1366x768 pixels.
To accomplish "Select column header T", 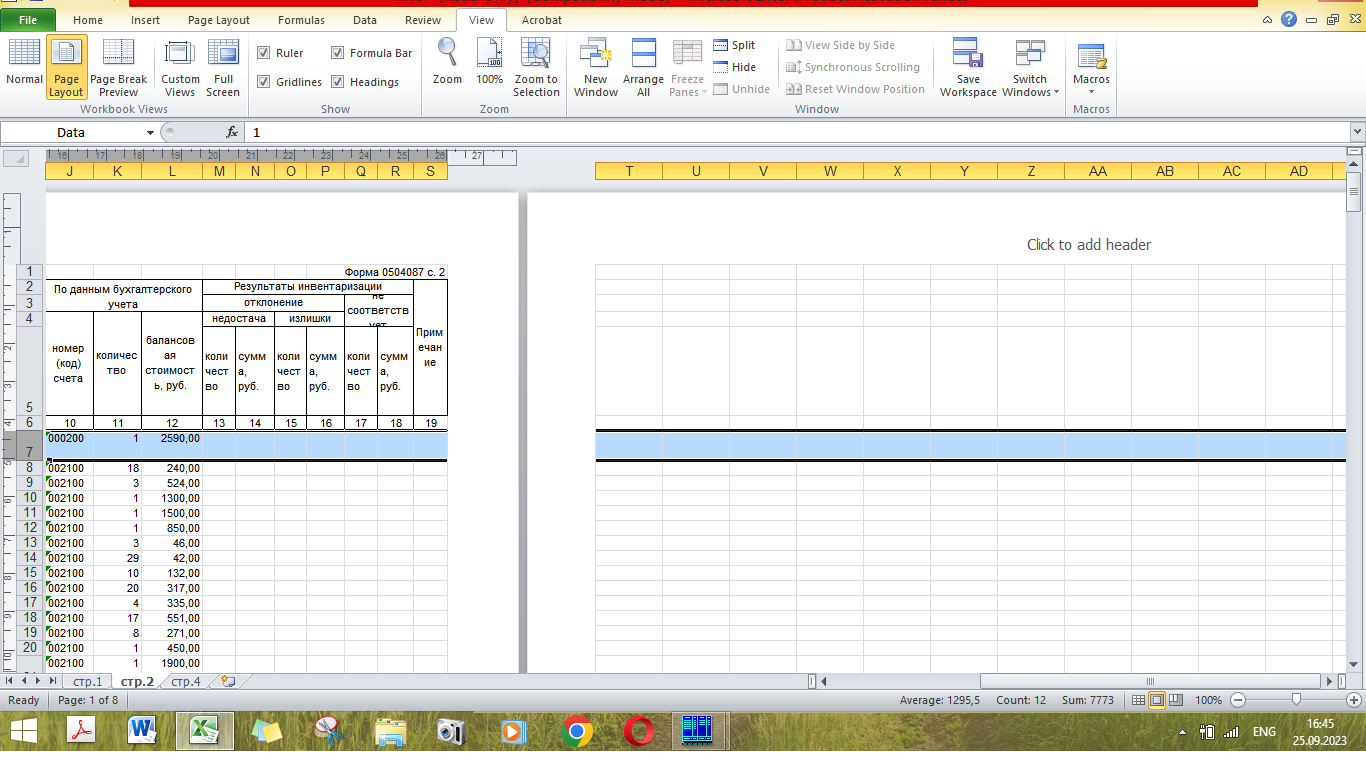I will click(629, 171).
